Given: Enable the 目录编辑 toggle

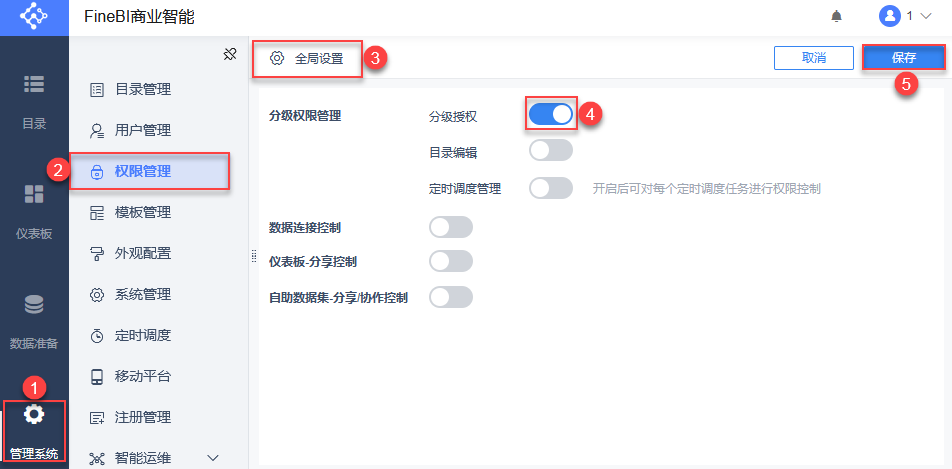Looking at the screenshot, I should (551, 151).
